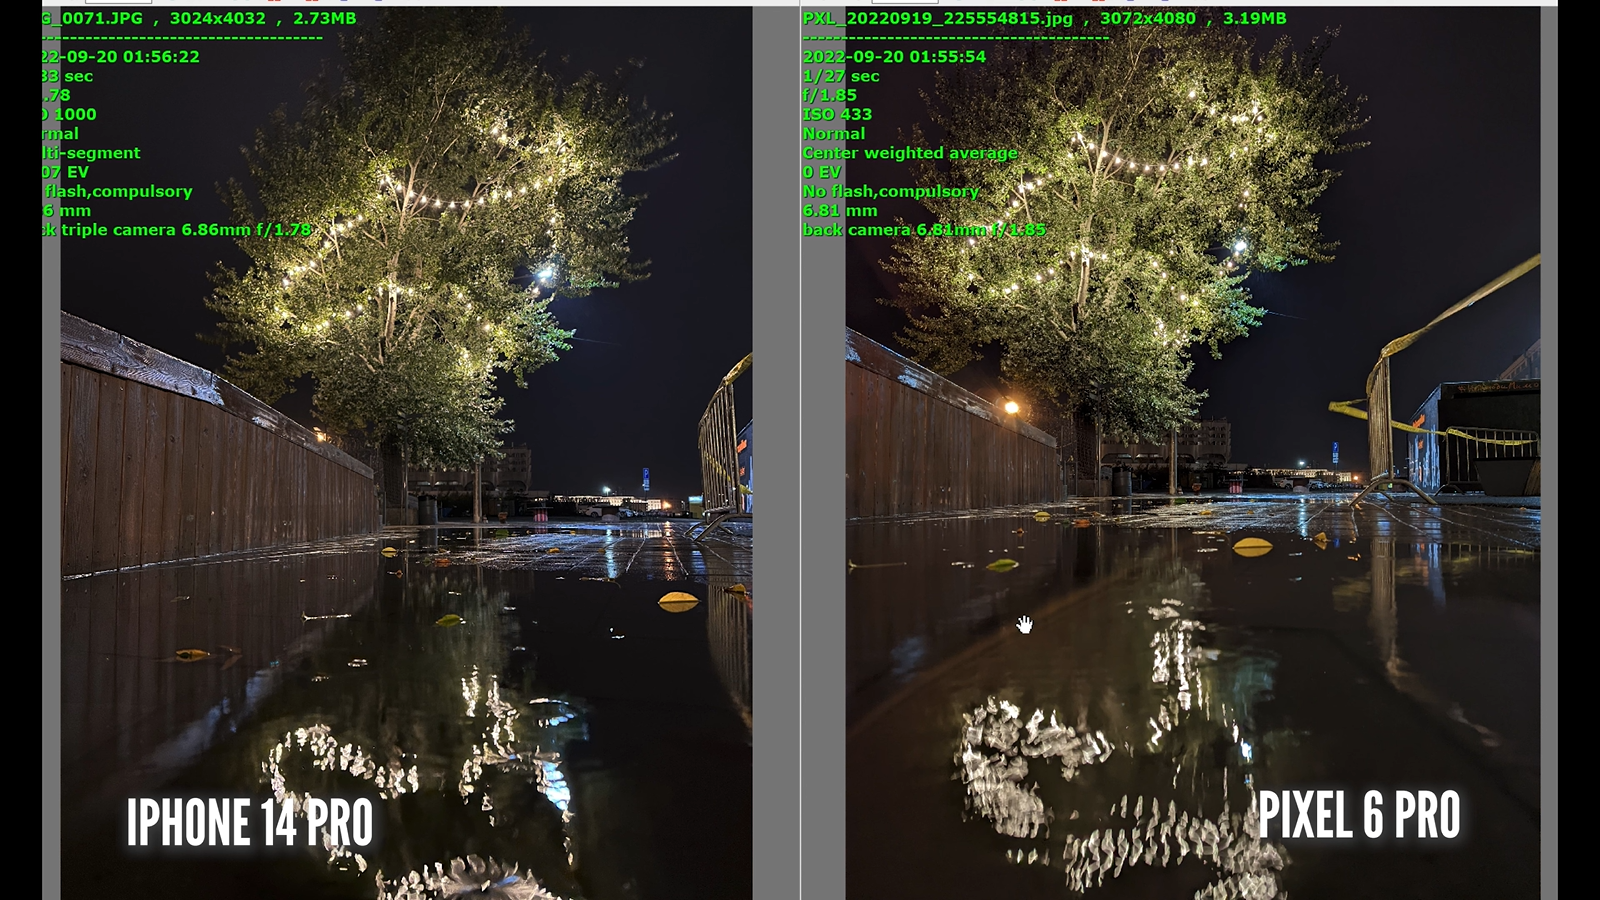Click the 2.73MB file size text
Viewport: 1600px width, 900px height.
click(x=324, y=18)
